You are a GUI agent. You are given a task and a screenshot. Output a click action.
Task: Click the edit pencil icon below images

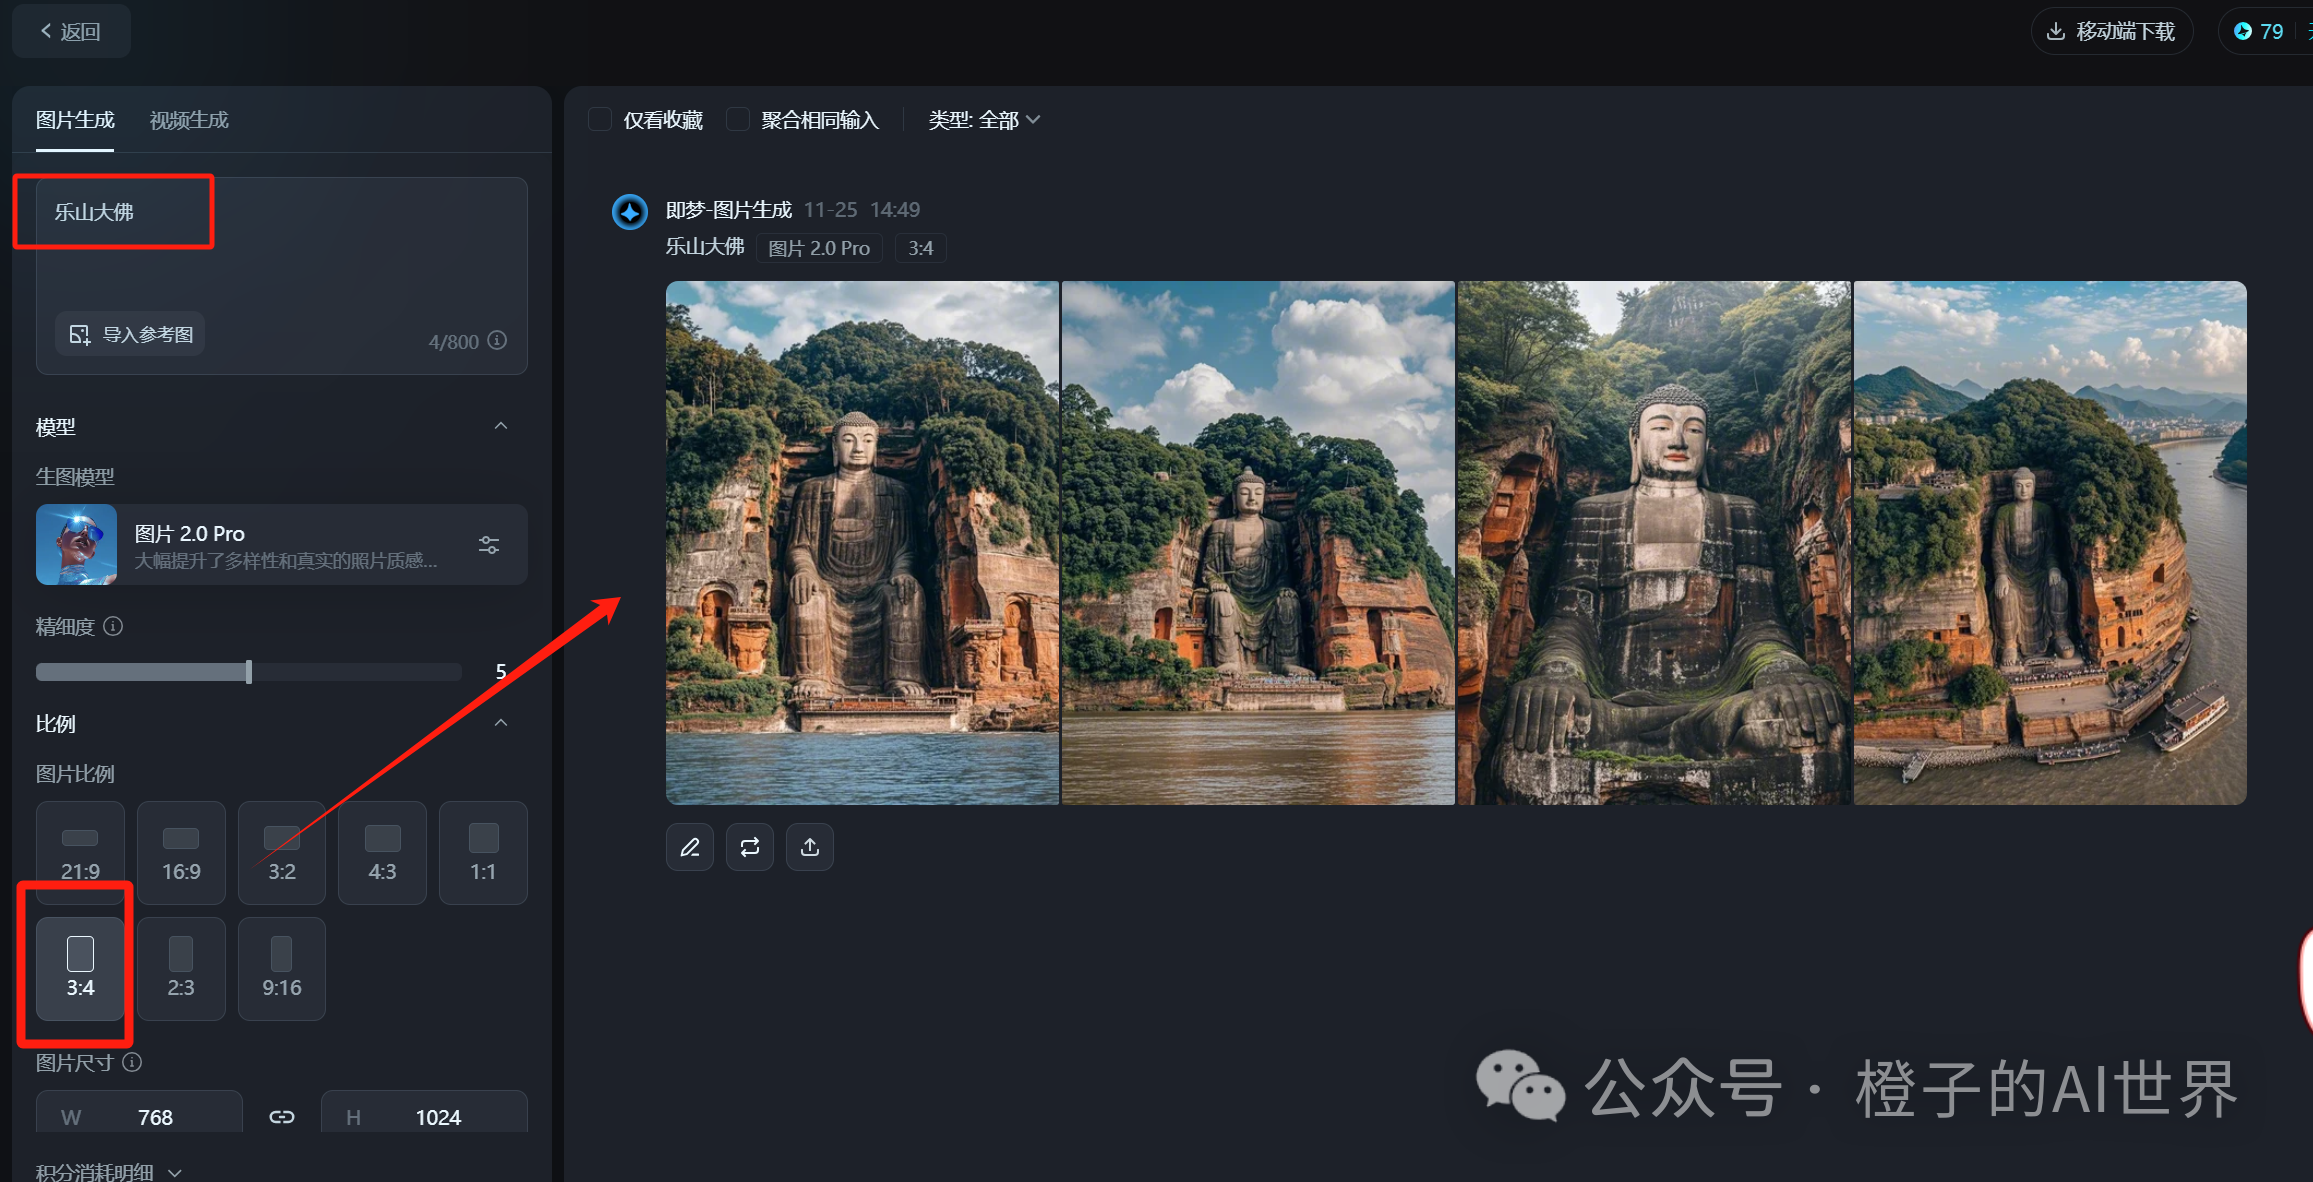point(690,848)
